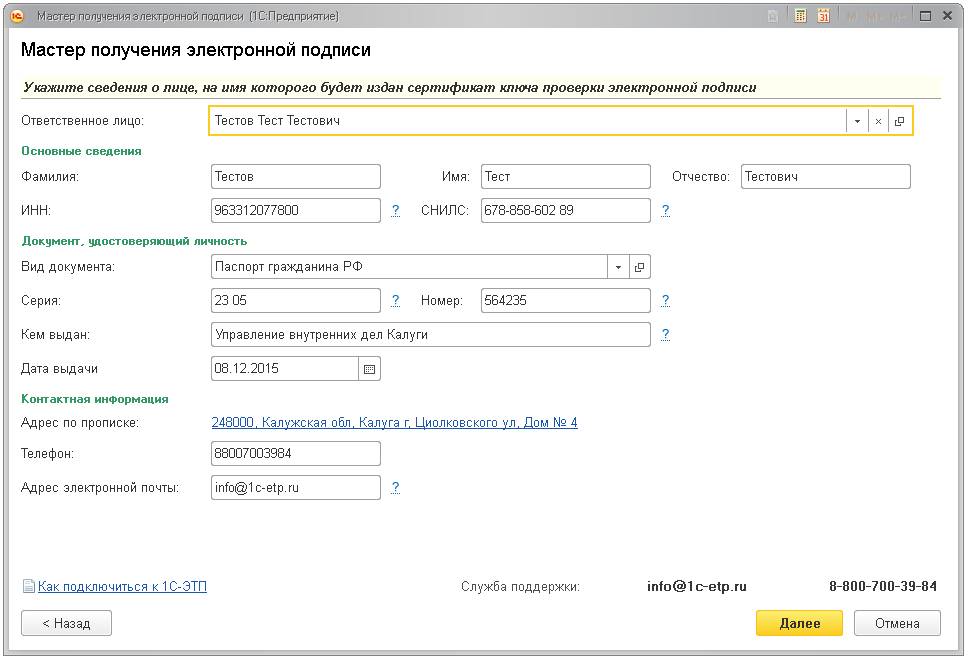Click the Серия input field

[295, 301]
